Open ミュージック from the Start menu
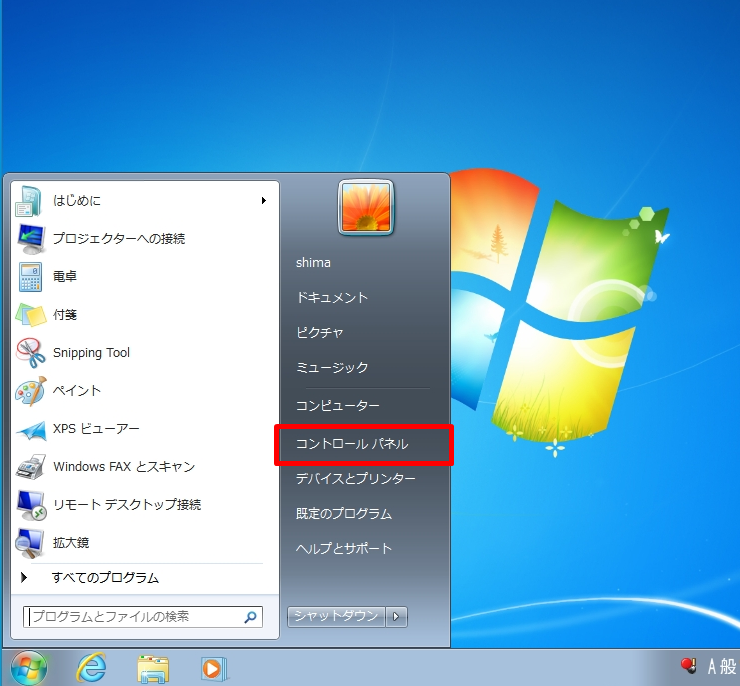Image resolution: width=740 pixels, height=686 pixels. (x=332, y=368)
